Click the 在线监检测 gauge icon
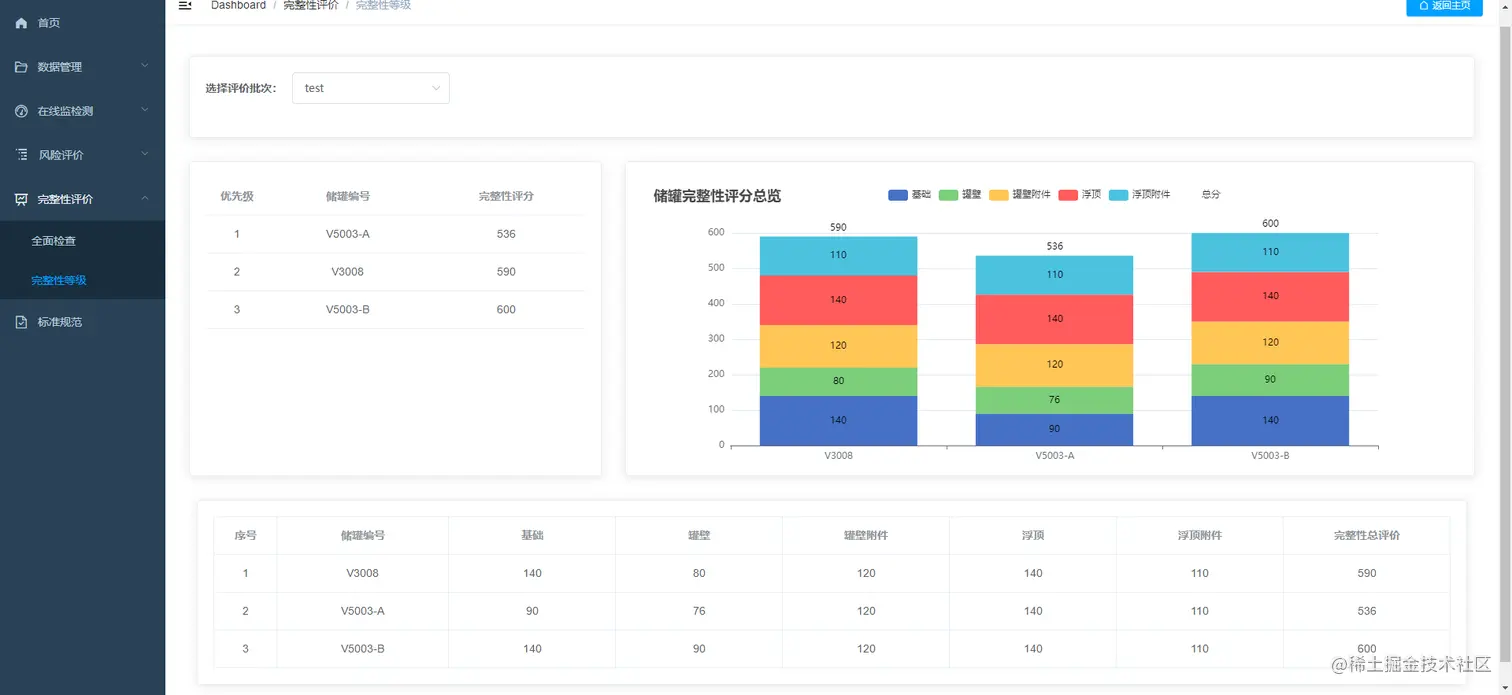Screen dimensions: 1512x695 point(21,111)
